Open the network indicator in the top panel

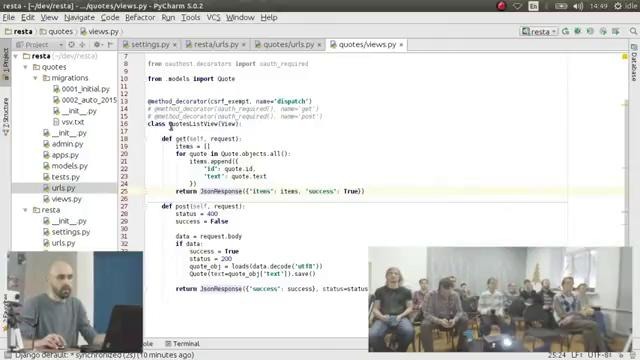(517, 6)
